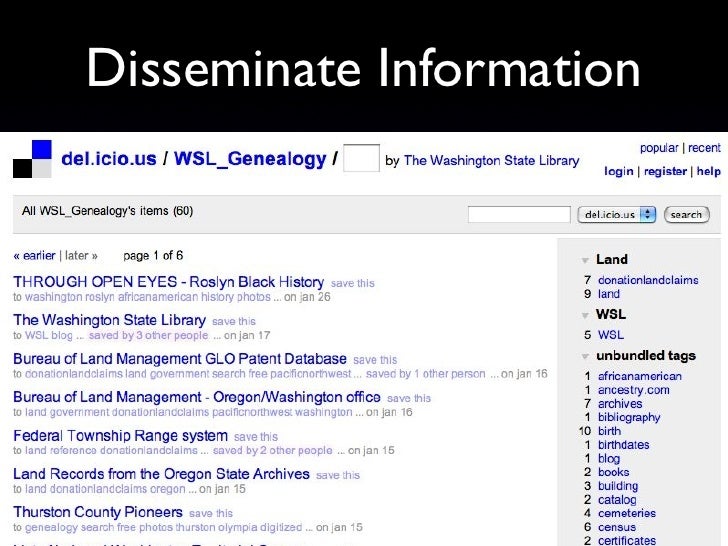Save this for Washington State Library bookmark
Viewport: 728px width, 546px height.
click(x=234, y=321)
